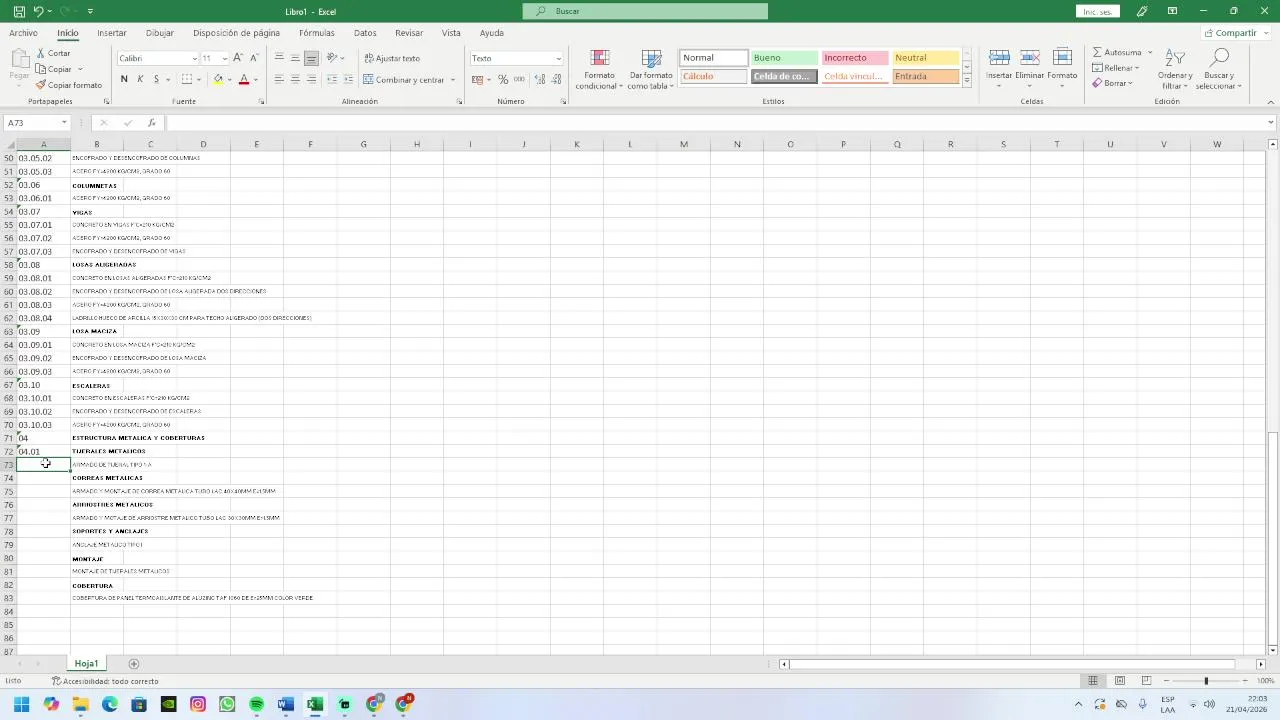The height and width of the screenshot is (720, 1280).
Task: Click the increase indent icon
Action: click(347, 79)
